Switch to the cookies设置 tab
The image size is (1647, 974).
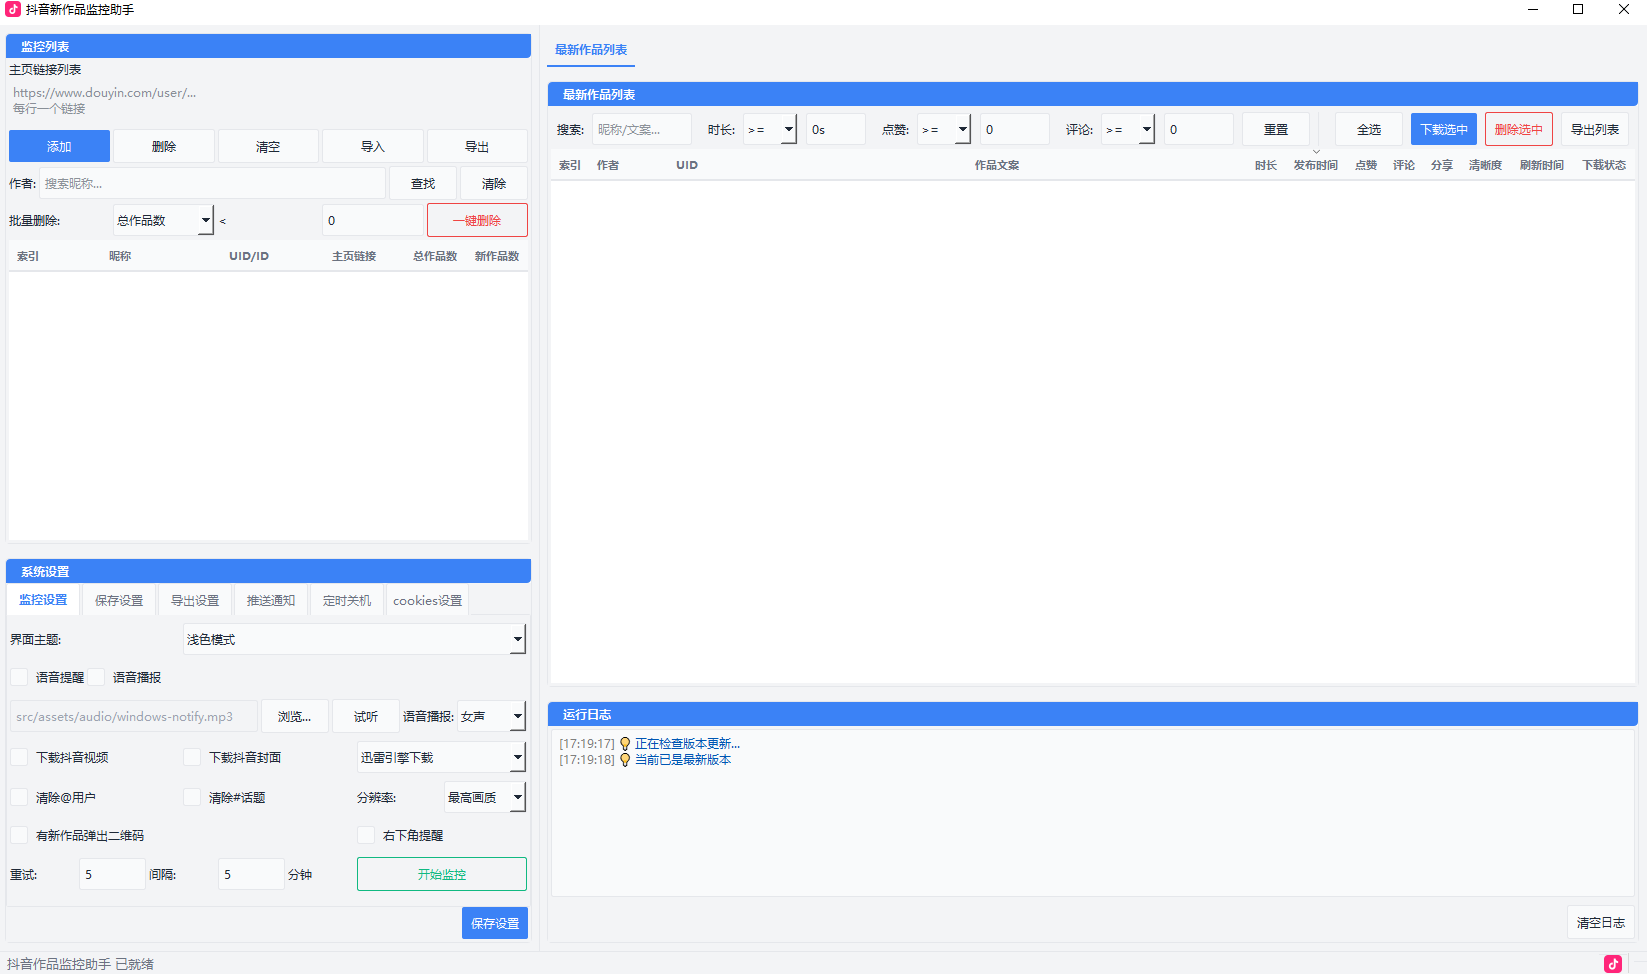tap(428, 600)
